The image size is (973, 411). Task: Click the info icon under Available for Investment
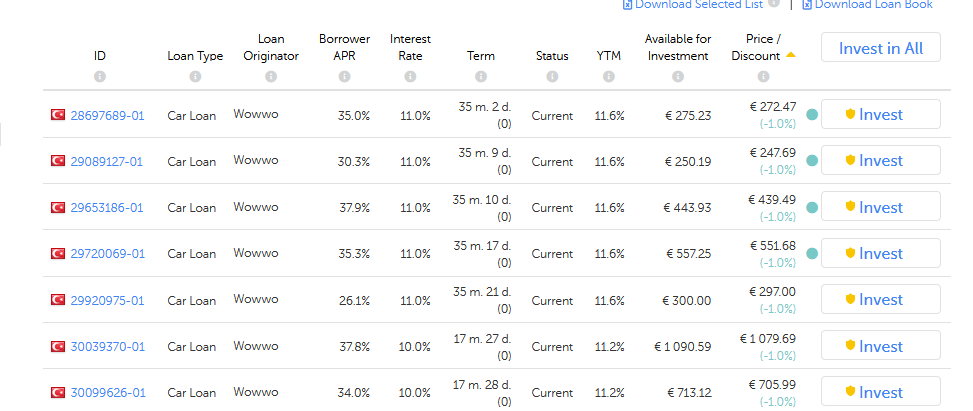pyautogui.click(x=679, y=77)
